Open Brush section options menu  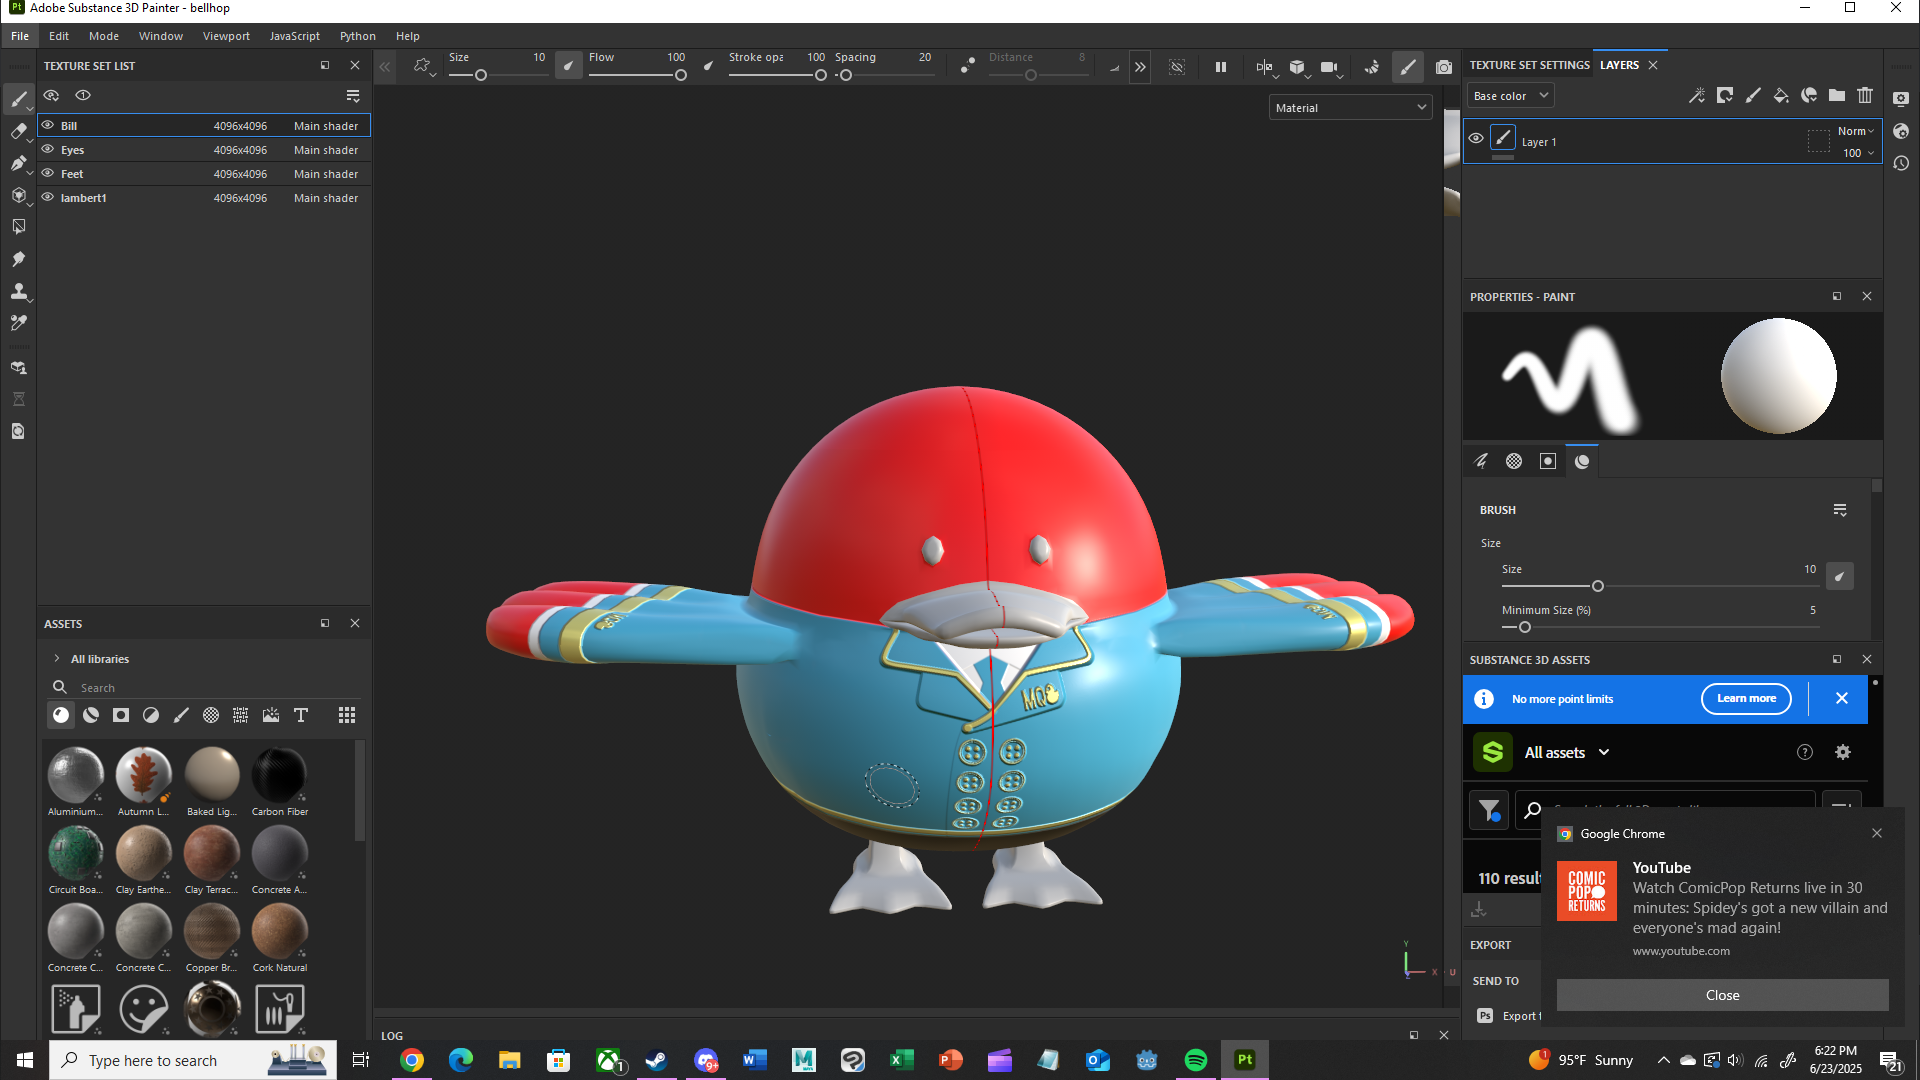[x=1840, y=510]
